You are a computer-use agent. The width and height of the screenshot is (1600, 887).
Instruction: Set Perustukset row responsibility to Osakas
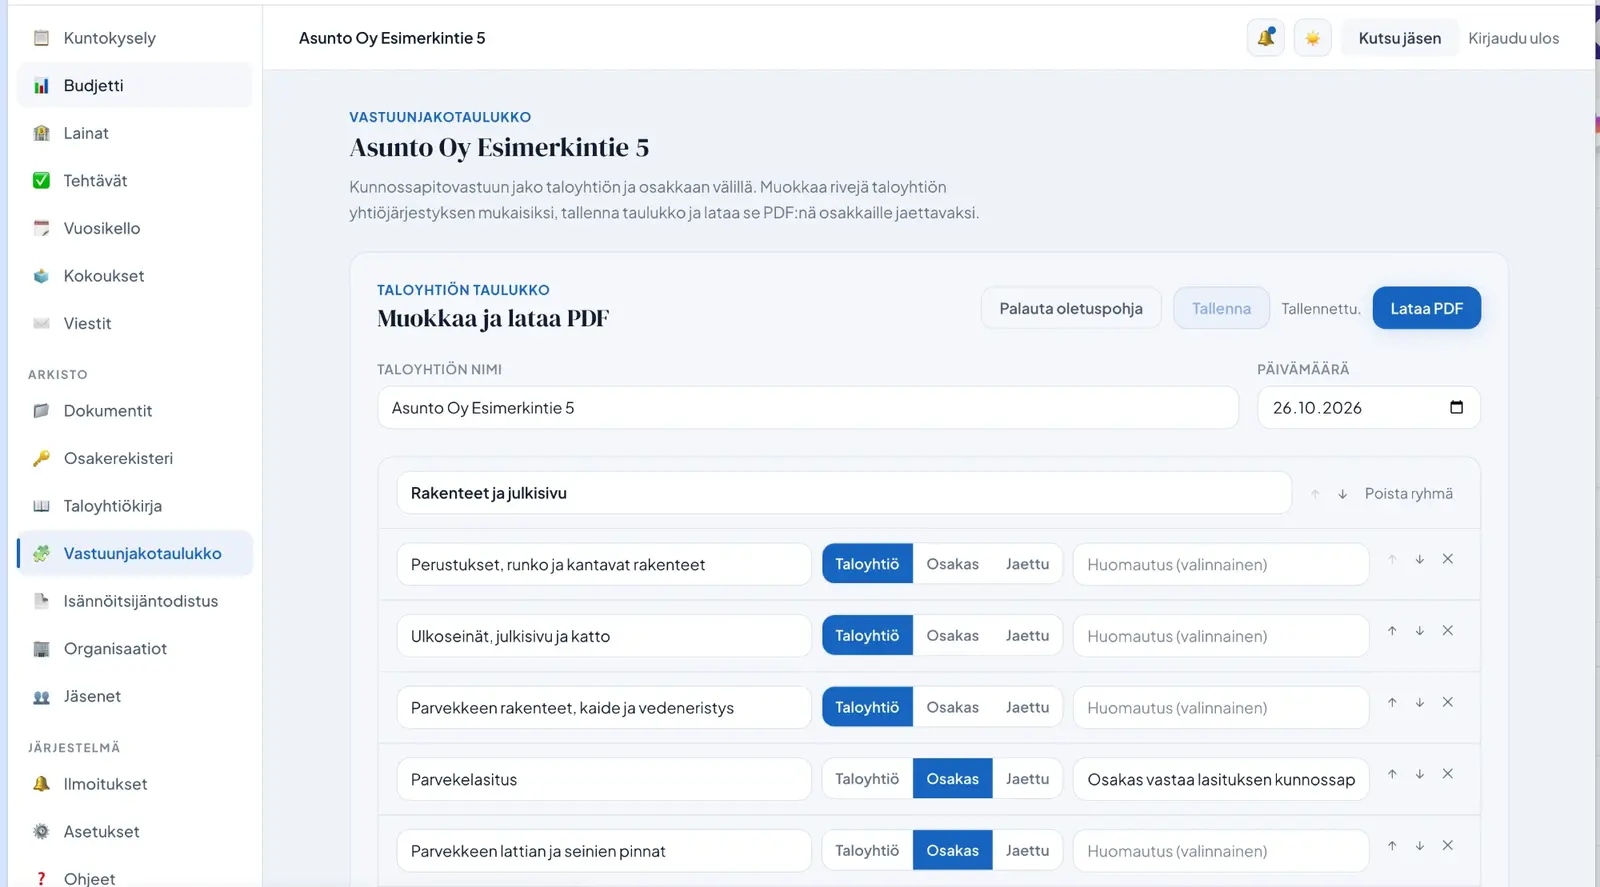point(952,564)
